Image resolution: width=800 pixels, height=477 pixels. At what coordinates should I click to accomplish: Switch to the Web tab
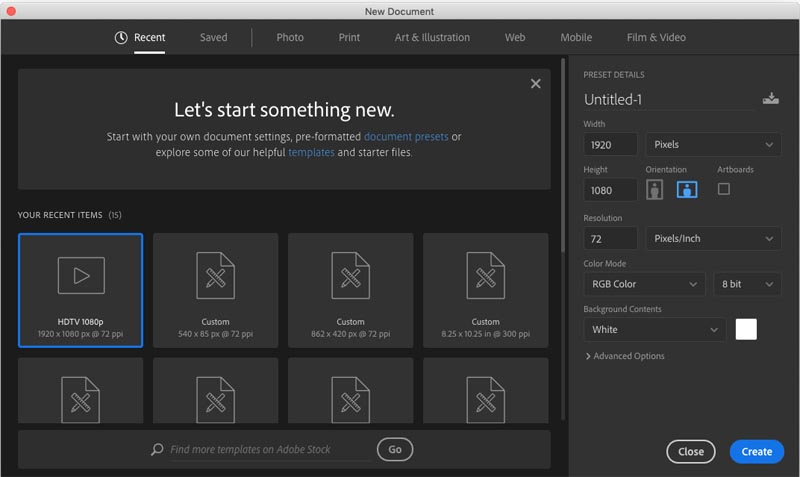pyautogui.click(x=515, y=37)
